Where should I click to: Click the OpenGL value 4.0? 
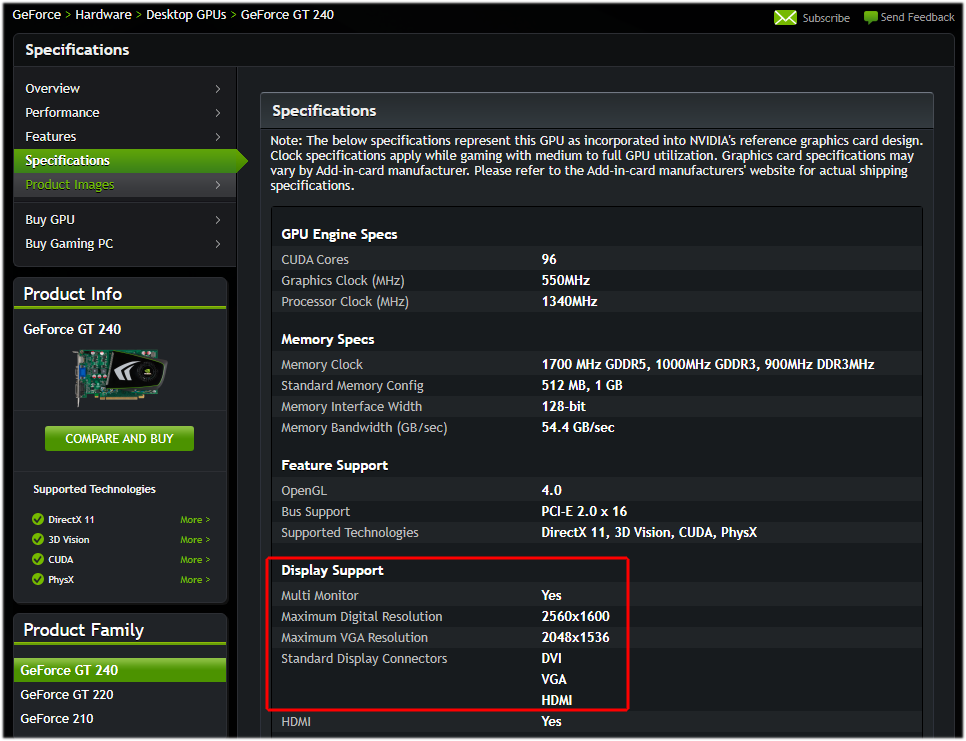tap(551, 490)
